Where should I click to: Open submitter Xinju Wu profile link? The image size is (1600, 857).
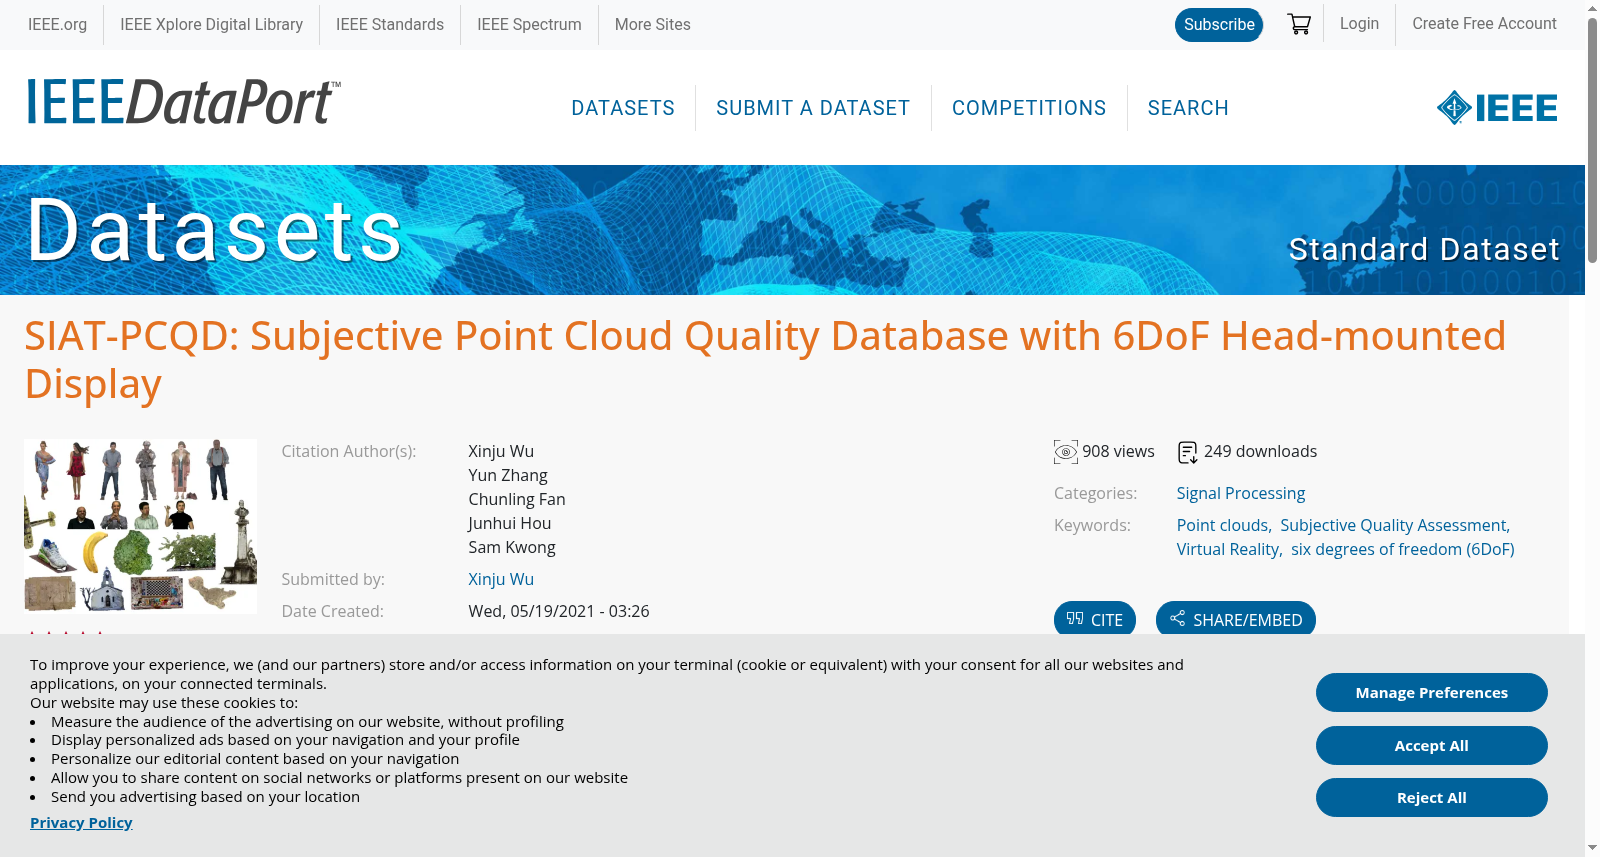(501, 579)
